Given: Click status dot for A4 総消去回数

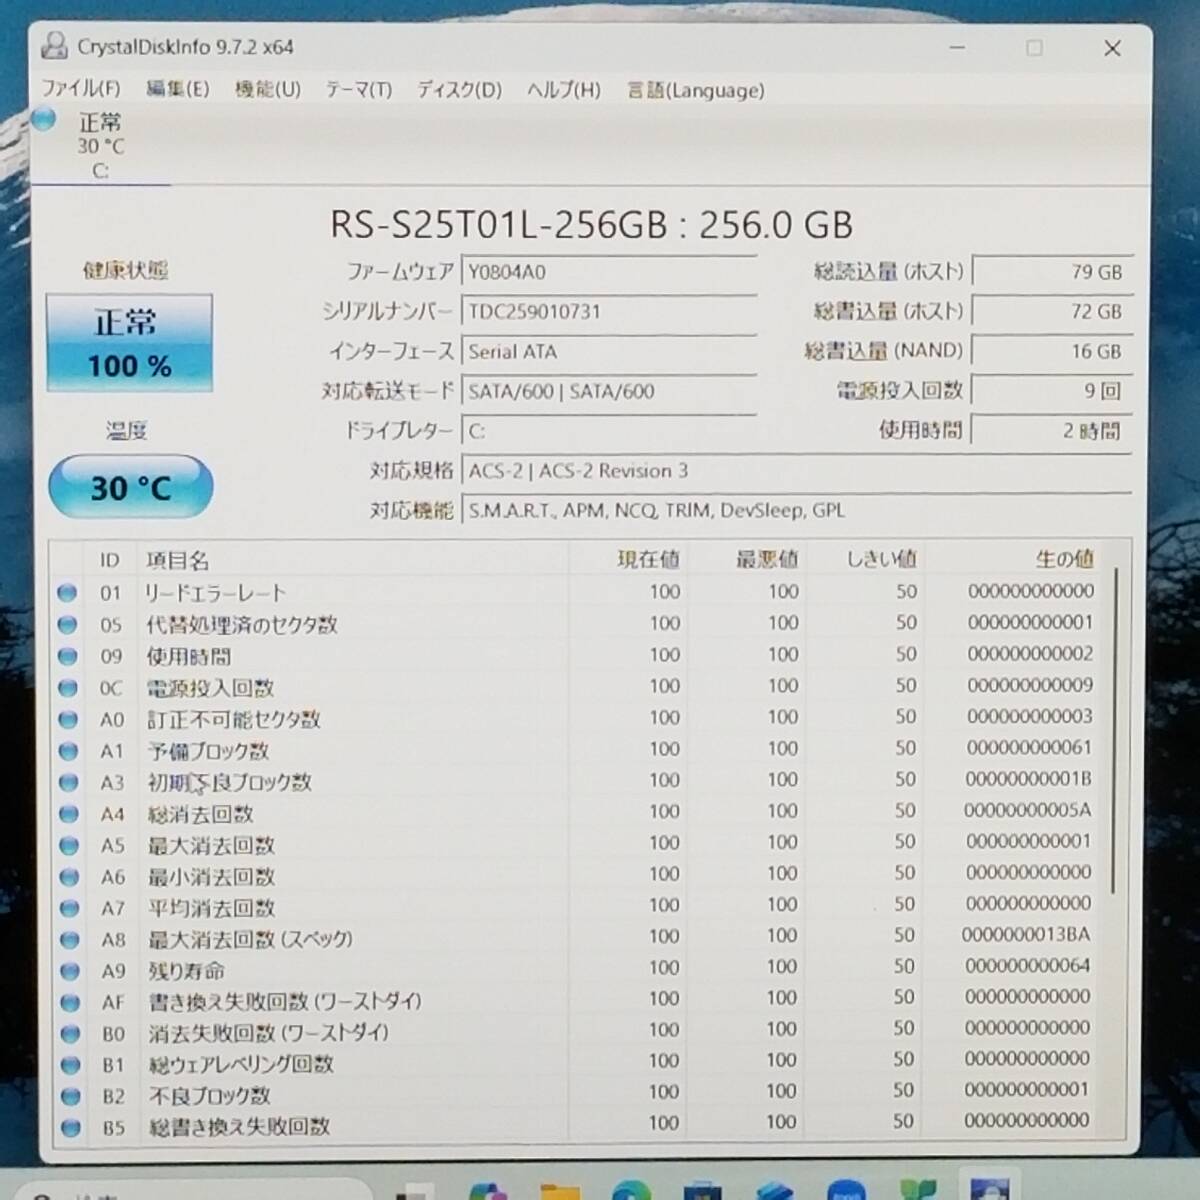Looking at the screenshot, I should (x=67, y=813).
